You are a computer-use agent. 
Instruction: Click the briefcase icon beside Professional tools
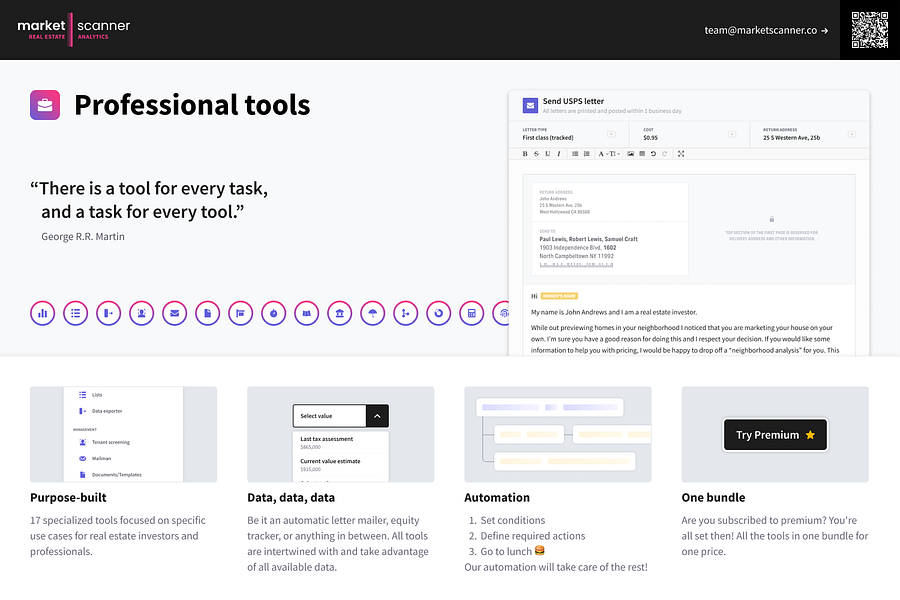click(x=45, y=105)
